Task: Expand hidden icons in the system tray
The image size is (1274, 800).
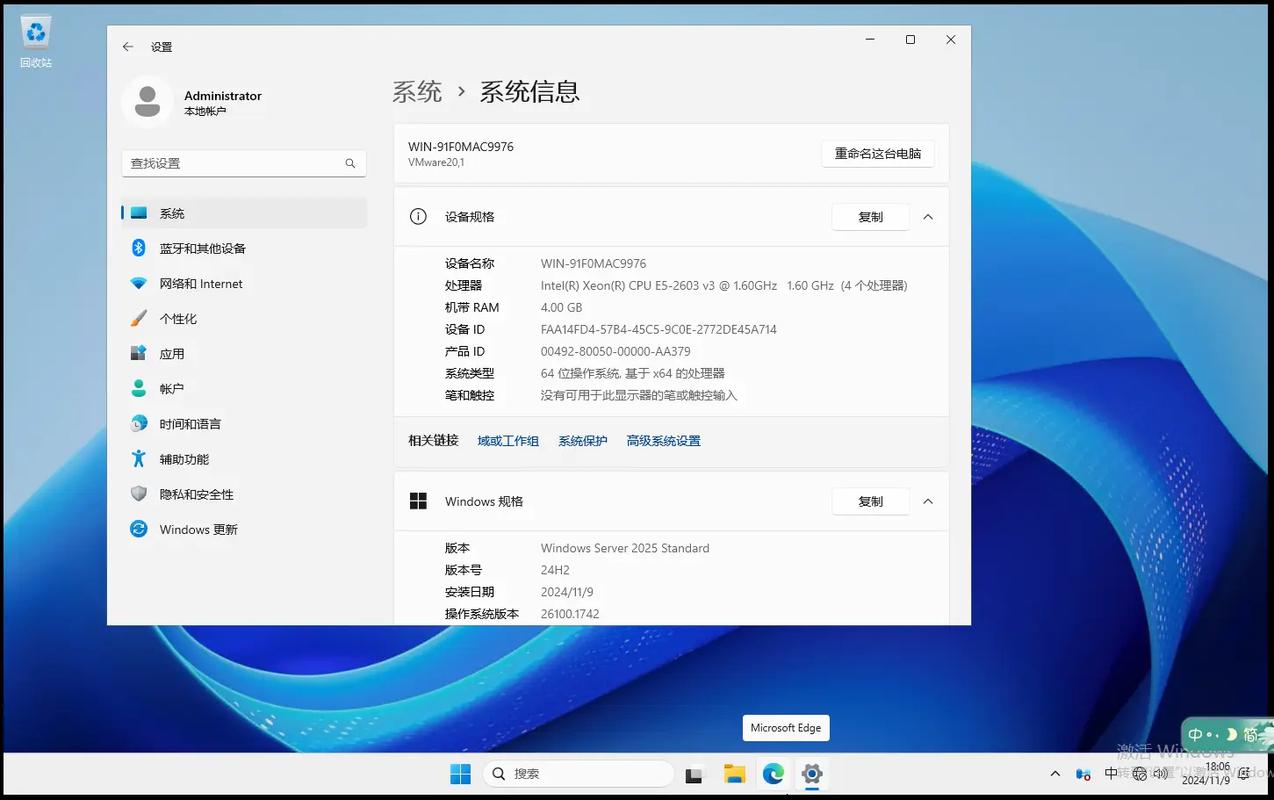Action: (1054, 773)
